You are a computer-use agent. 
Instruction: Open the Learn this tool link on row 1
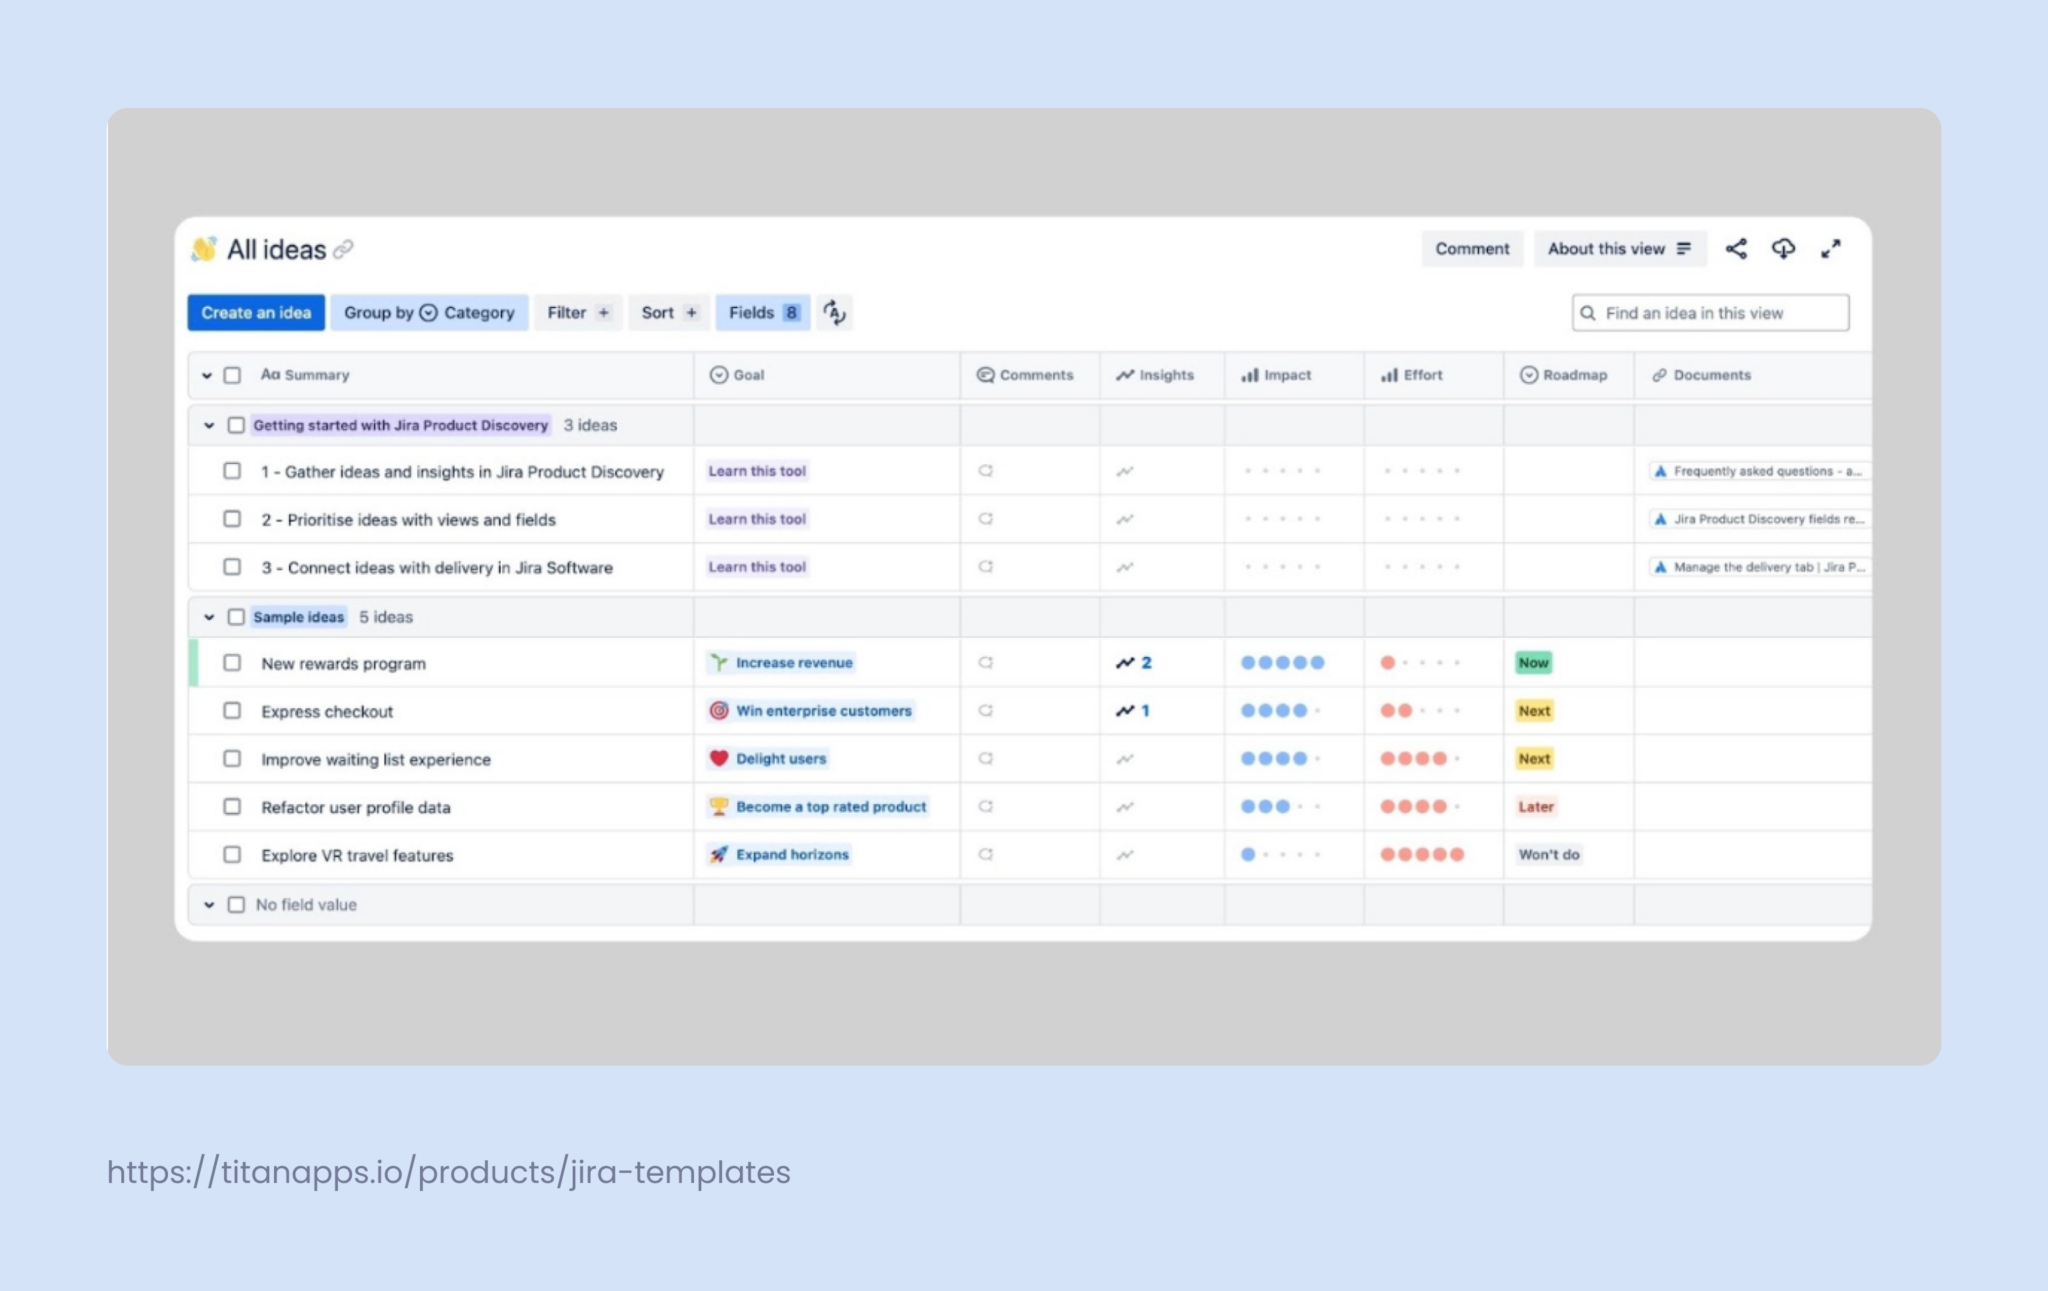pyautogui.click(x=757, y=471)
